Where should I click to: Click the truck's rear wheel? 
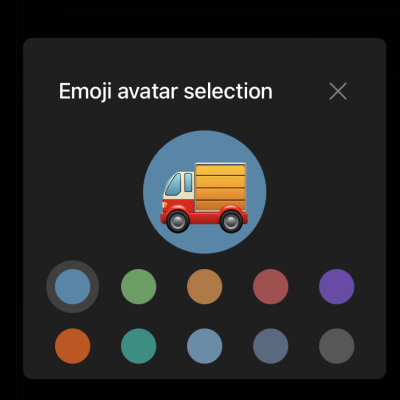231,221
